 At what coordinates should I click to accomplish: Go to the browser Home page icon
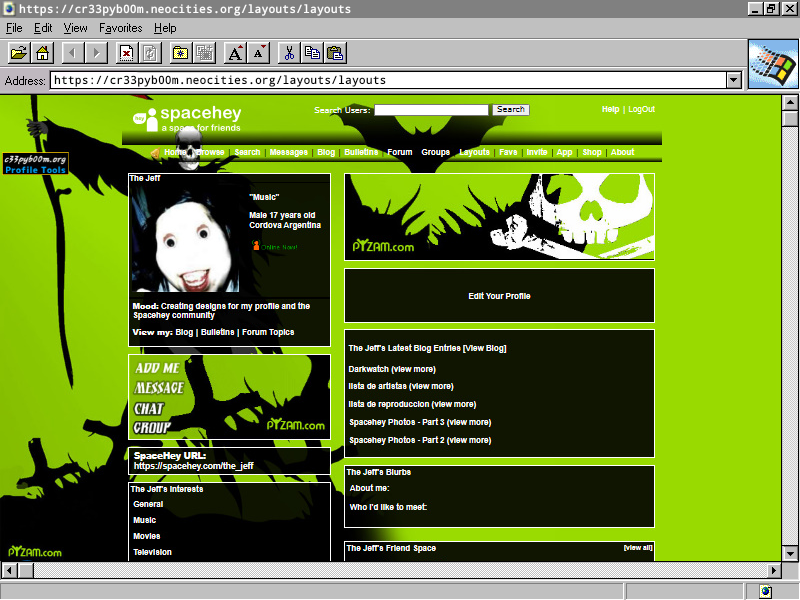tap(42, 53)
